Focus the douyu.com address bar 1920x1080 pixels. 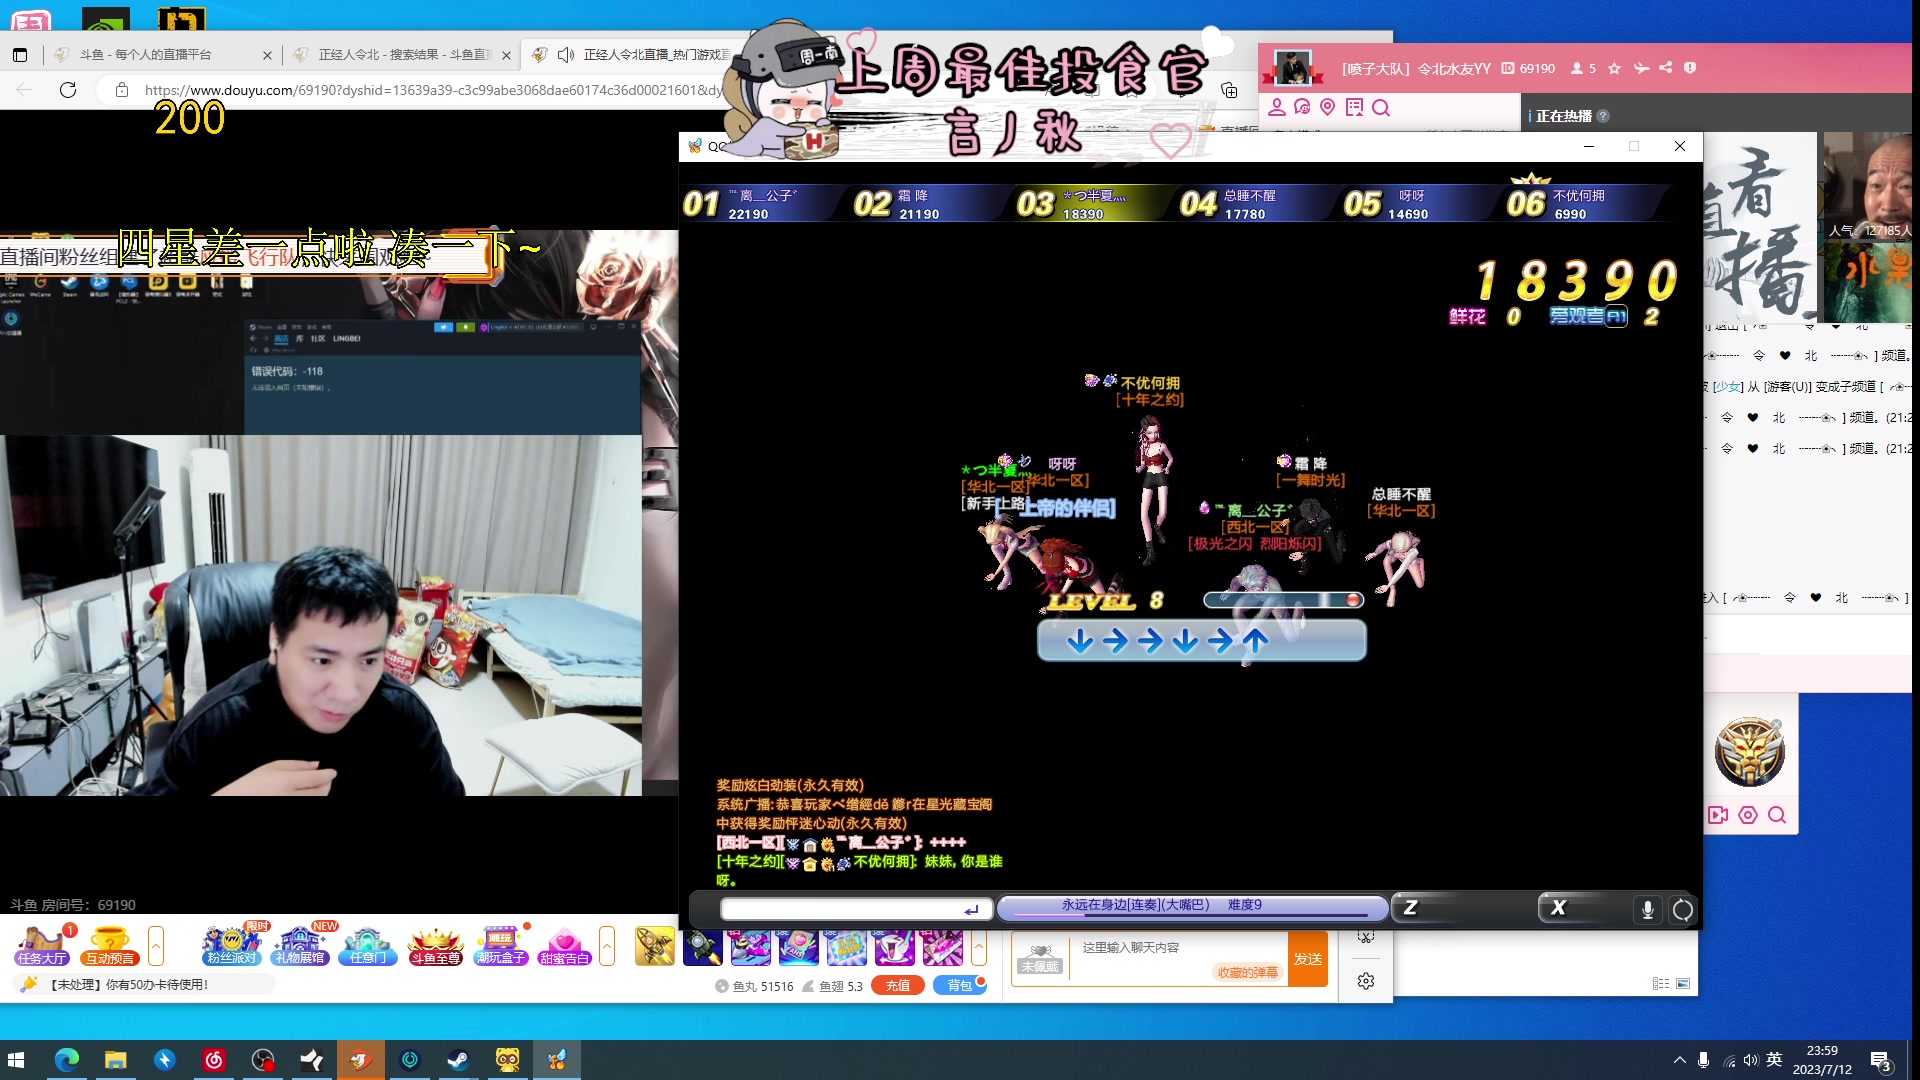coord(432,90)
